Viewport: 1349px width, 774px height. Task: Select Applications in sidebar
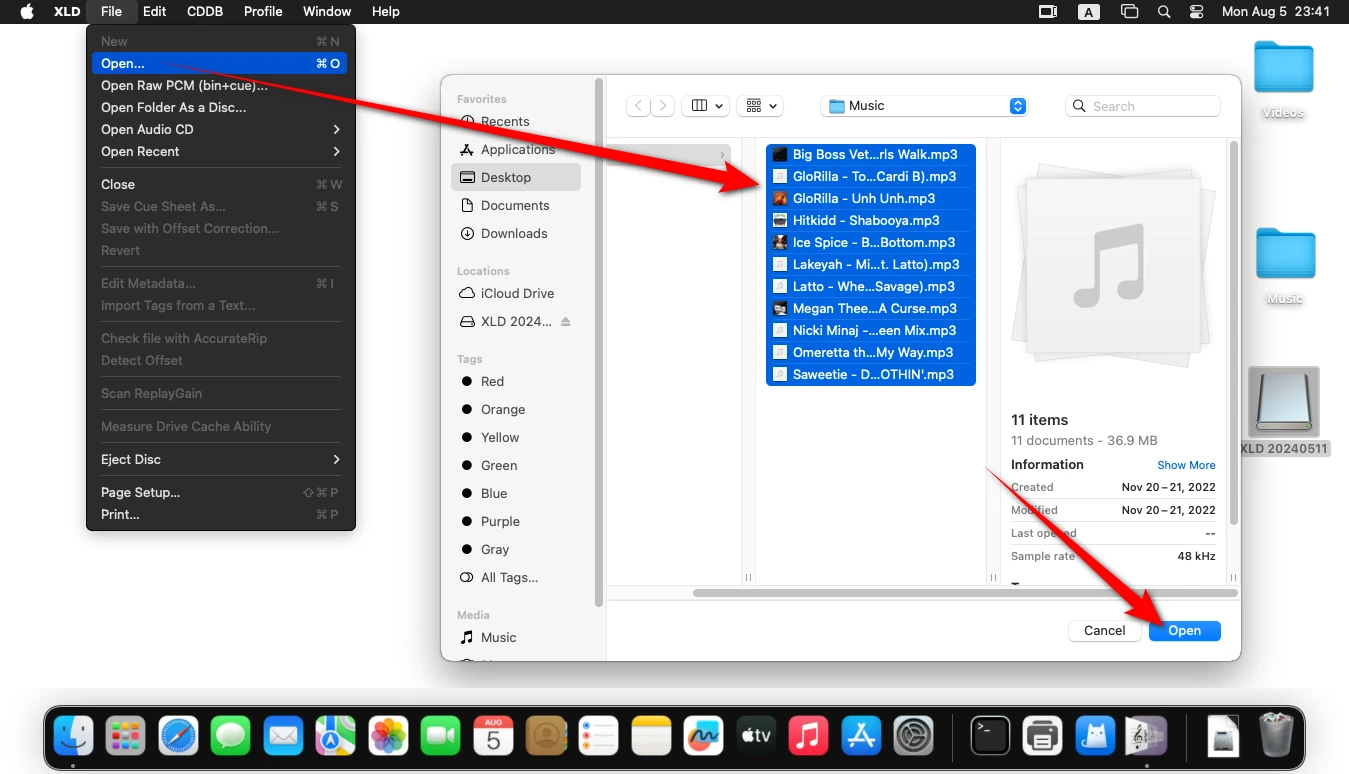pos(516,150)
